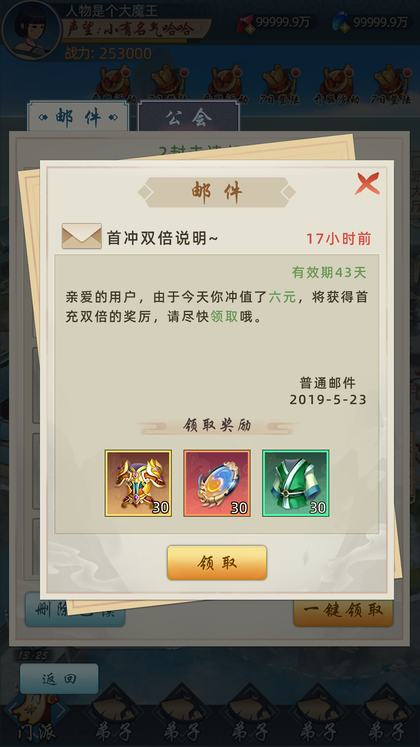
Task: Click the delete-read button behind popup
Action: [x=75, y=611]
